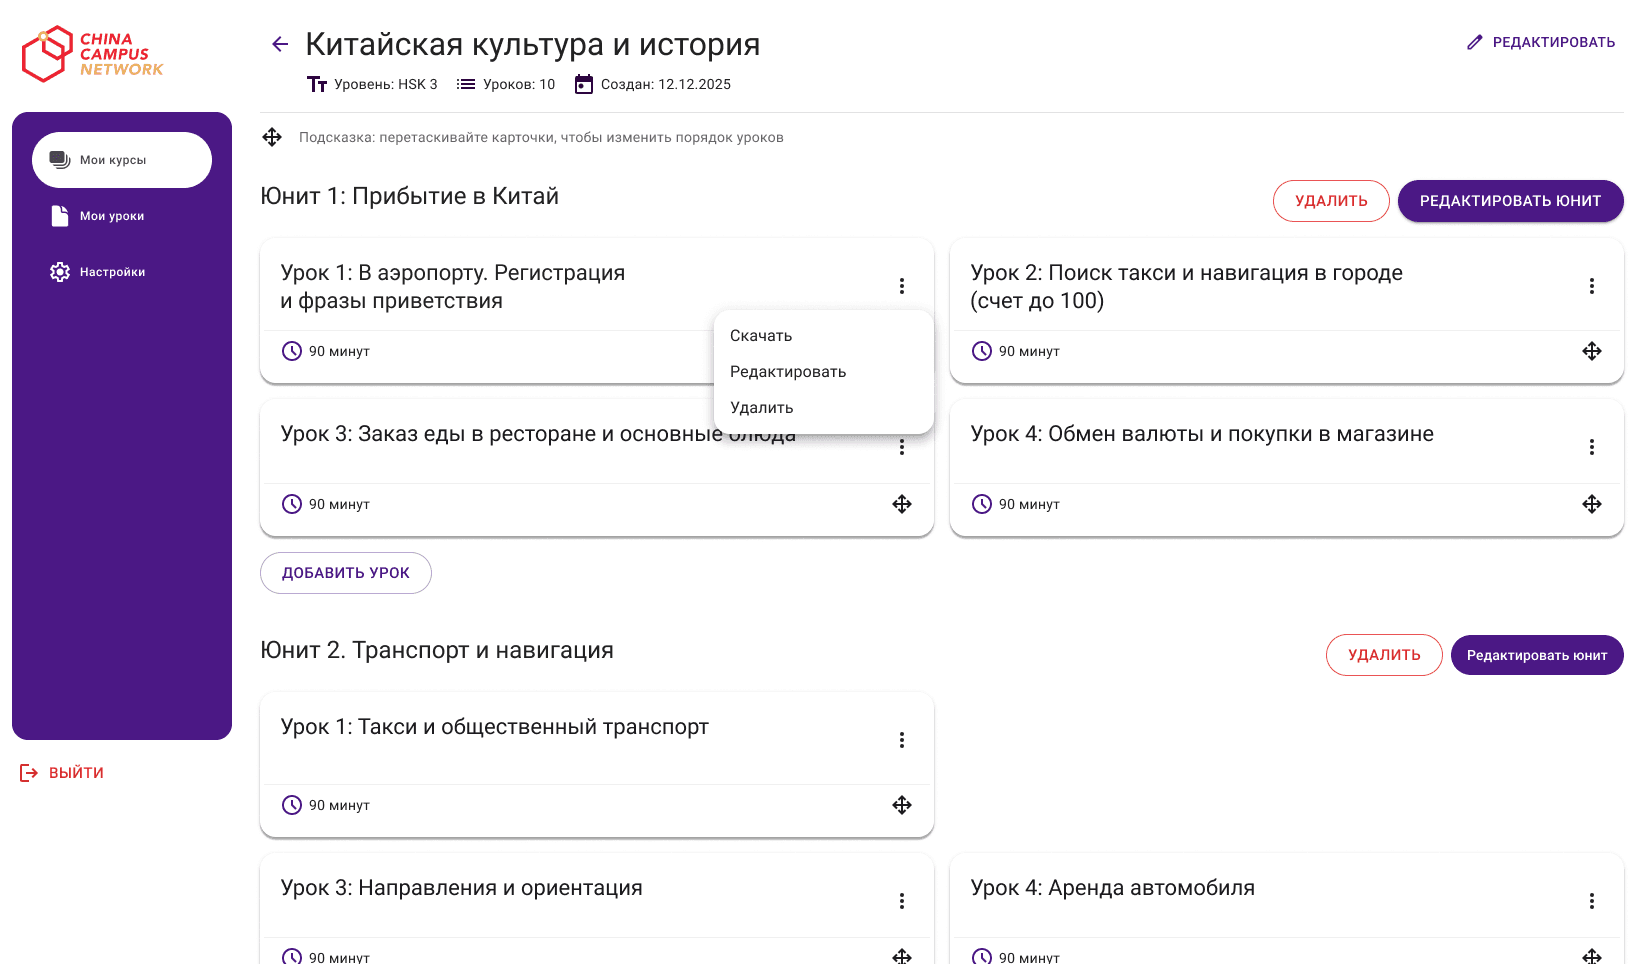Screen dimensions: 1648x964
Task: Click РЕДАКТИРОВАТЬ ЮНИТ for Юнит 1
Action: pyautogui.click(x=1510, y=200)
